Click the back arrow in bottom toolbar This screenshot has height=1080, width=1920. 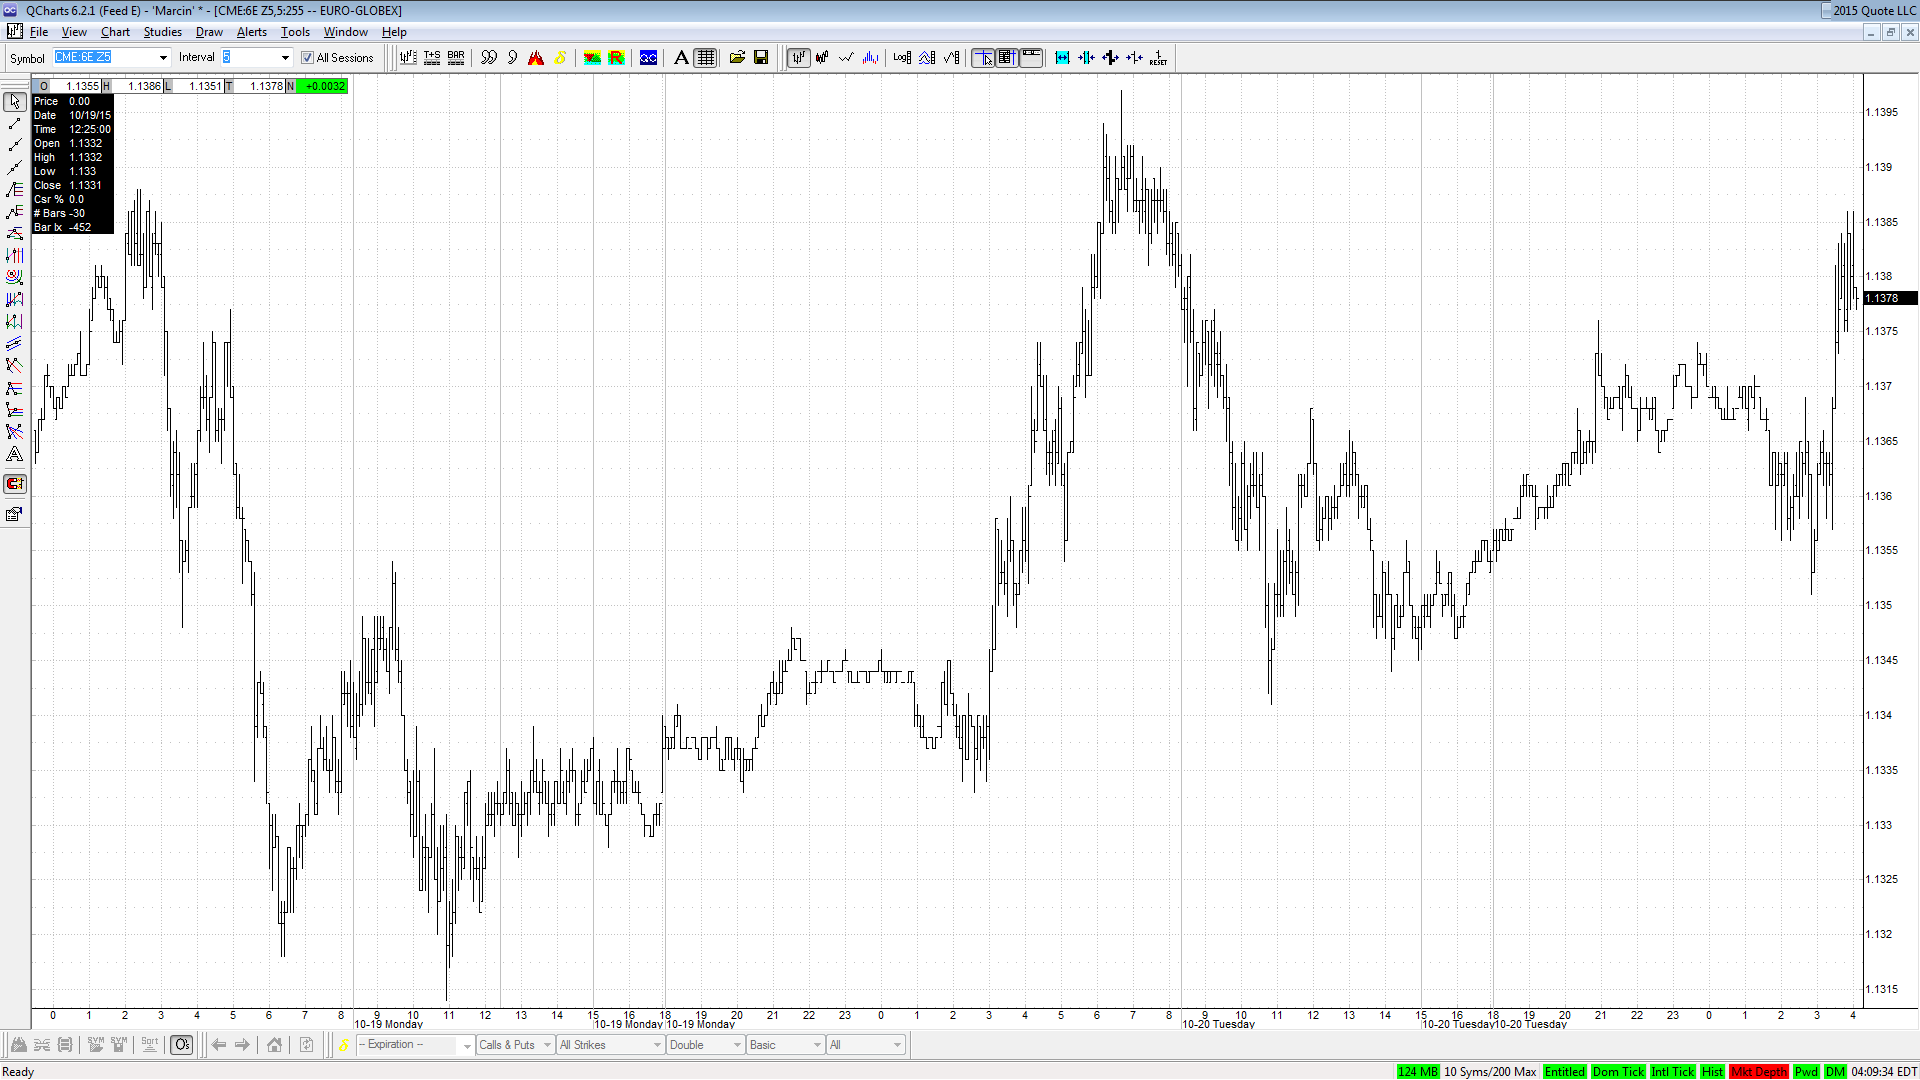click(x=219, y=1045)
